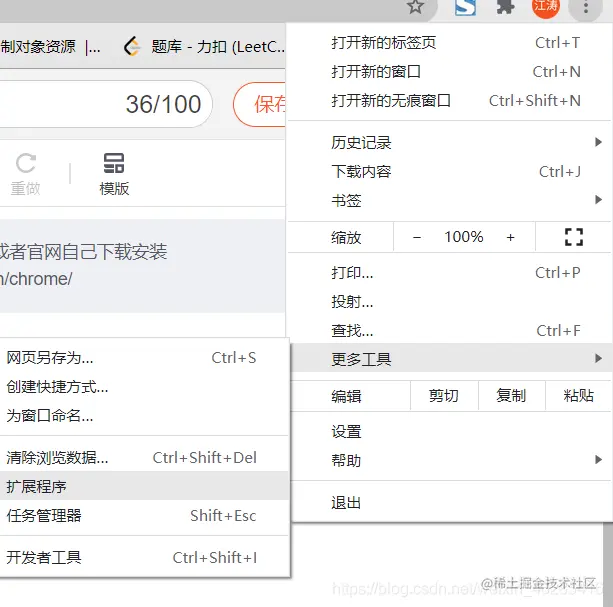The image size is (613, 607).
Task: Open 下载内容
Action: (449, 171)
